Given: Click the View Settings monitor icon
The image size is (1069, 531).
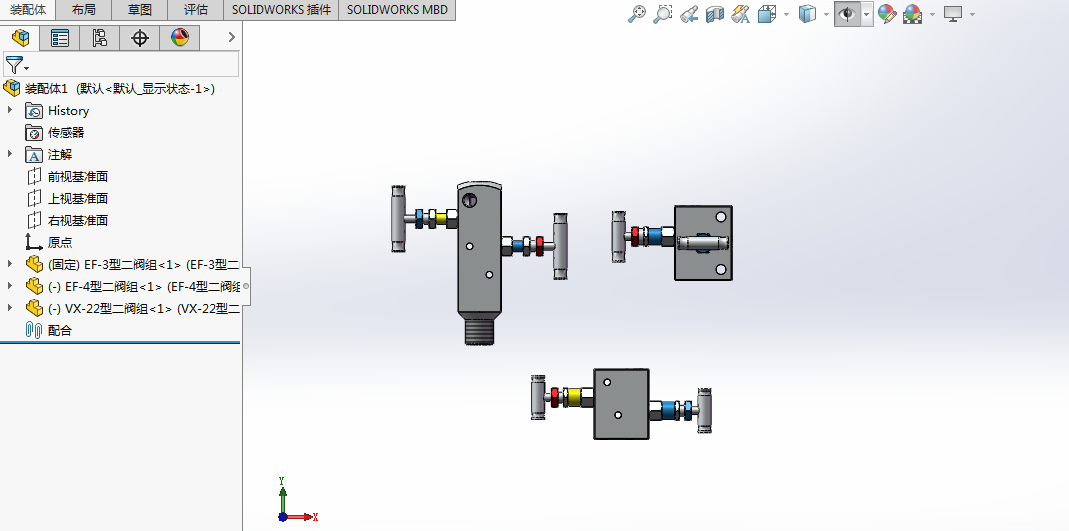Looking at the screenshot, I should click(x=952, y=14).
